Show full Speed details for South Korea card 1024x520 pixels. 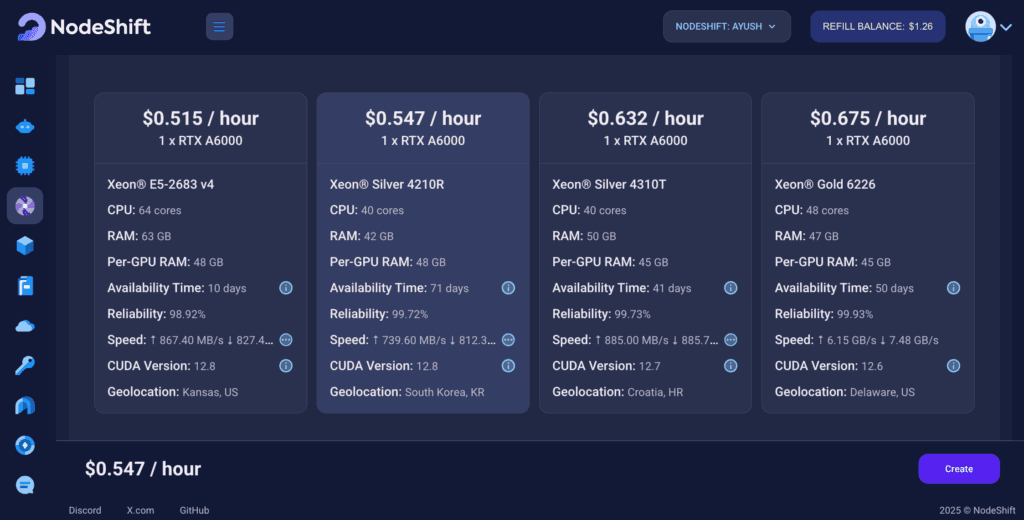pos(508,340)
